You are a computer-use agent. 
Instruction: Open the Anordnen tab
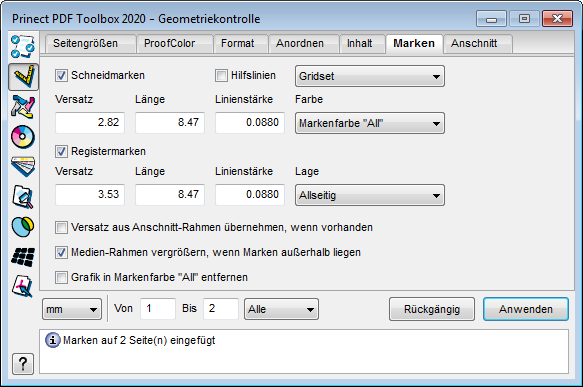point(304,44)
